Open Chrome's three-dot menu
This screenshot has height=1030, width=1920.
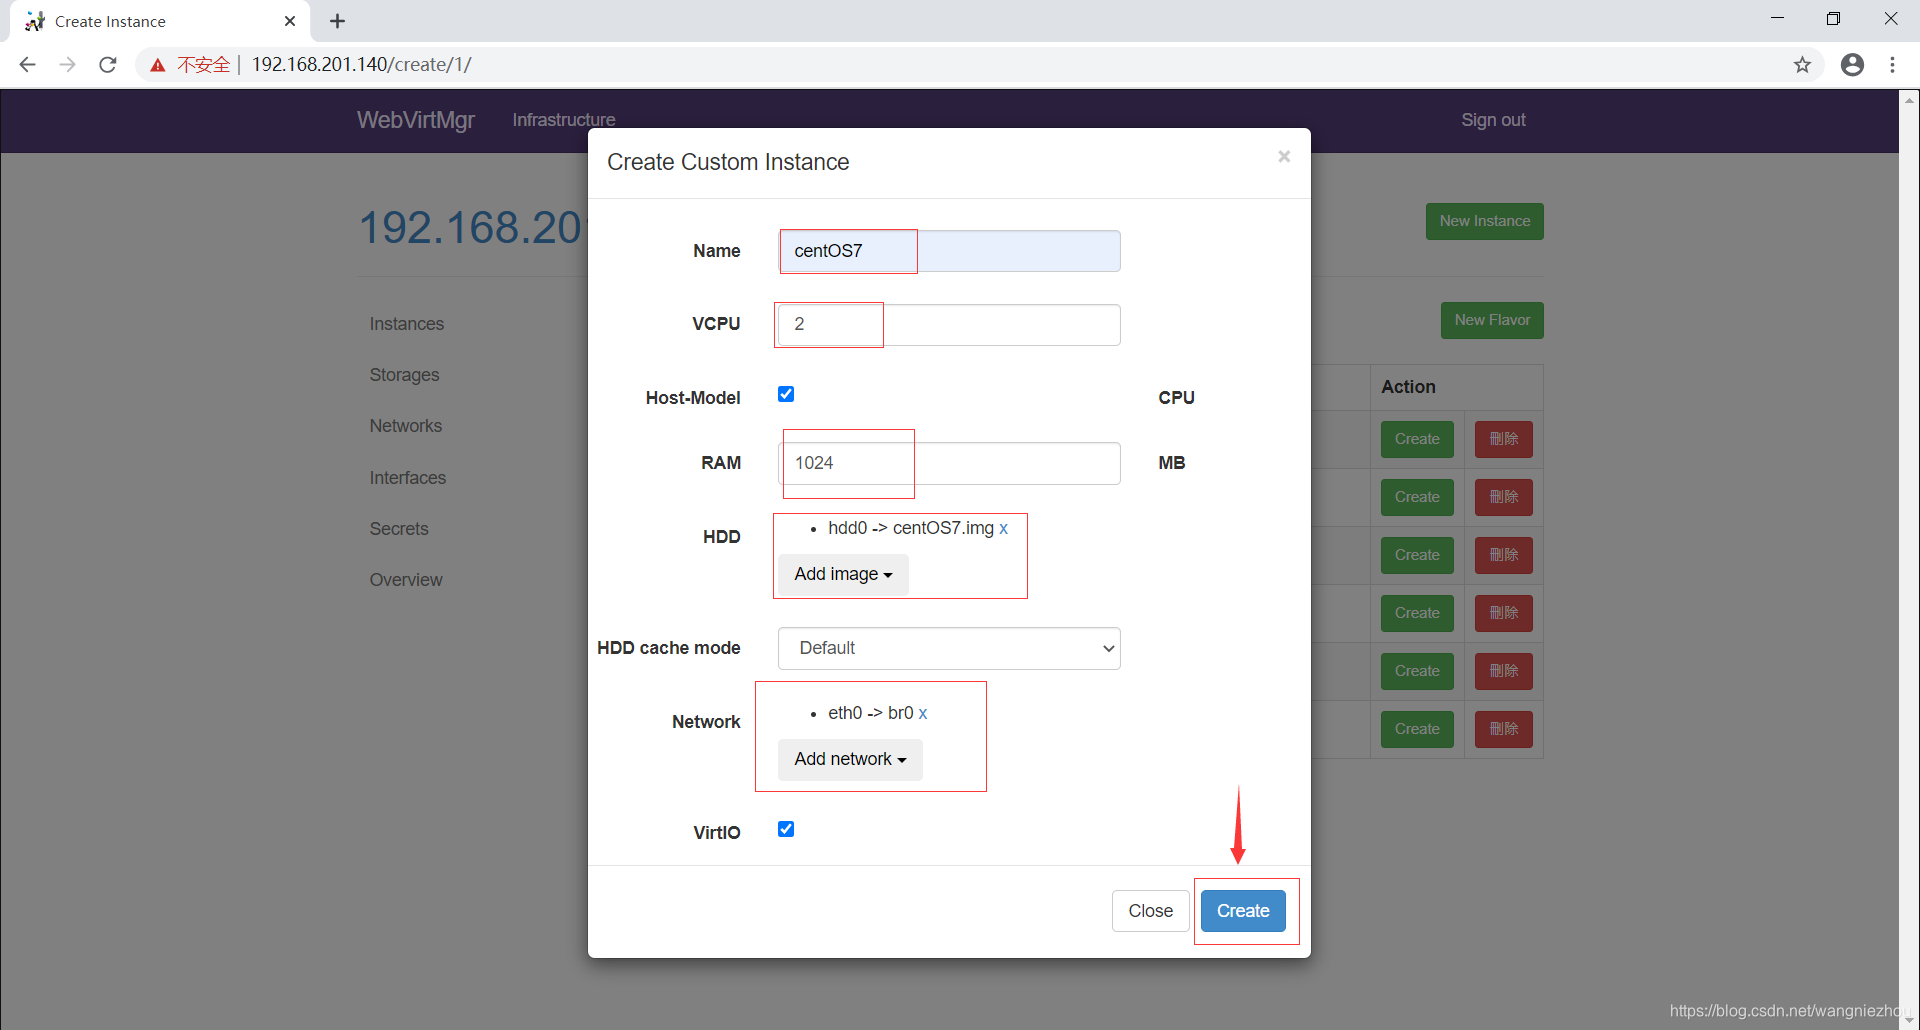[x=1892, y=65]
